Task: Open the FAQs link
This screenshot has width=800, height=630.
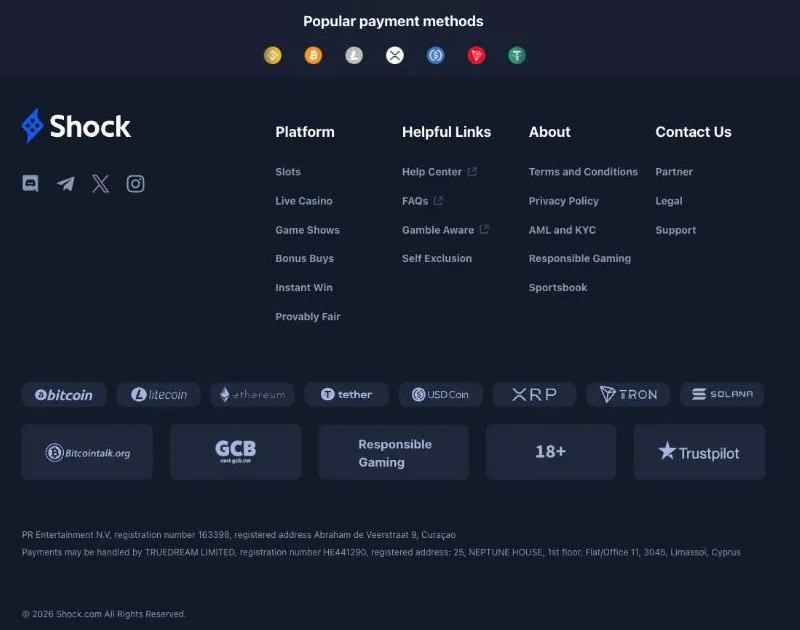Action: pos(415,201)
